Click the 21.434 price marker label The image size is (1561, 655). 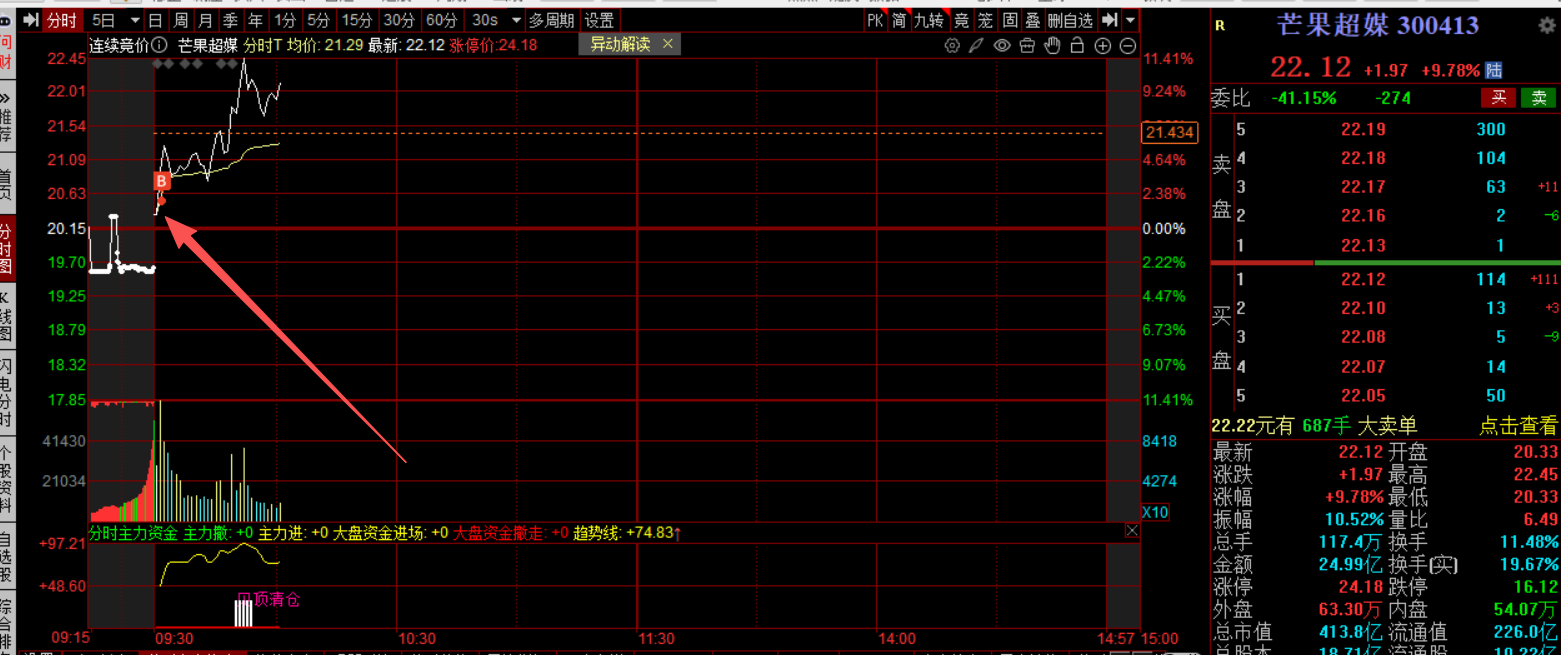[x=1170, y=132]
